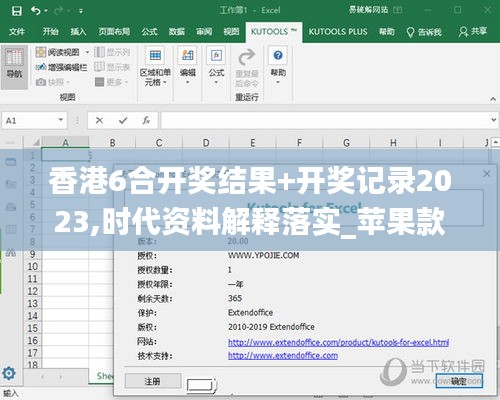Switch to the 插入 ribbon tab
The width and height of the screenshot is (500, 400).
click(78, 32)
